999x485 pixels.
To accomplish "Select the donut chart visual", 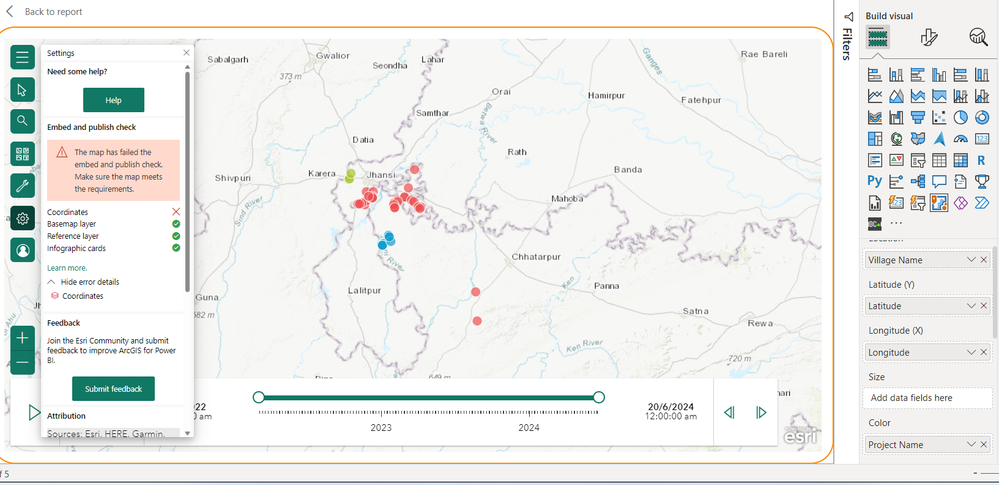I will tap(982, 117).
